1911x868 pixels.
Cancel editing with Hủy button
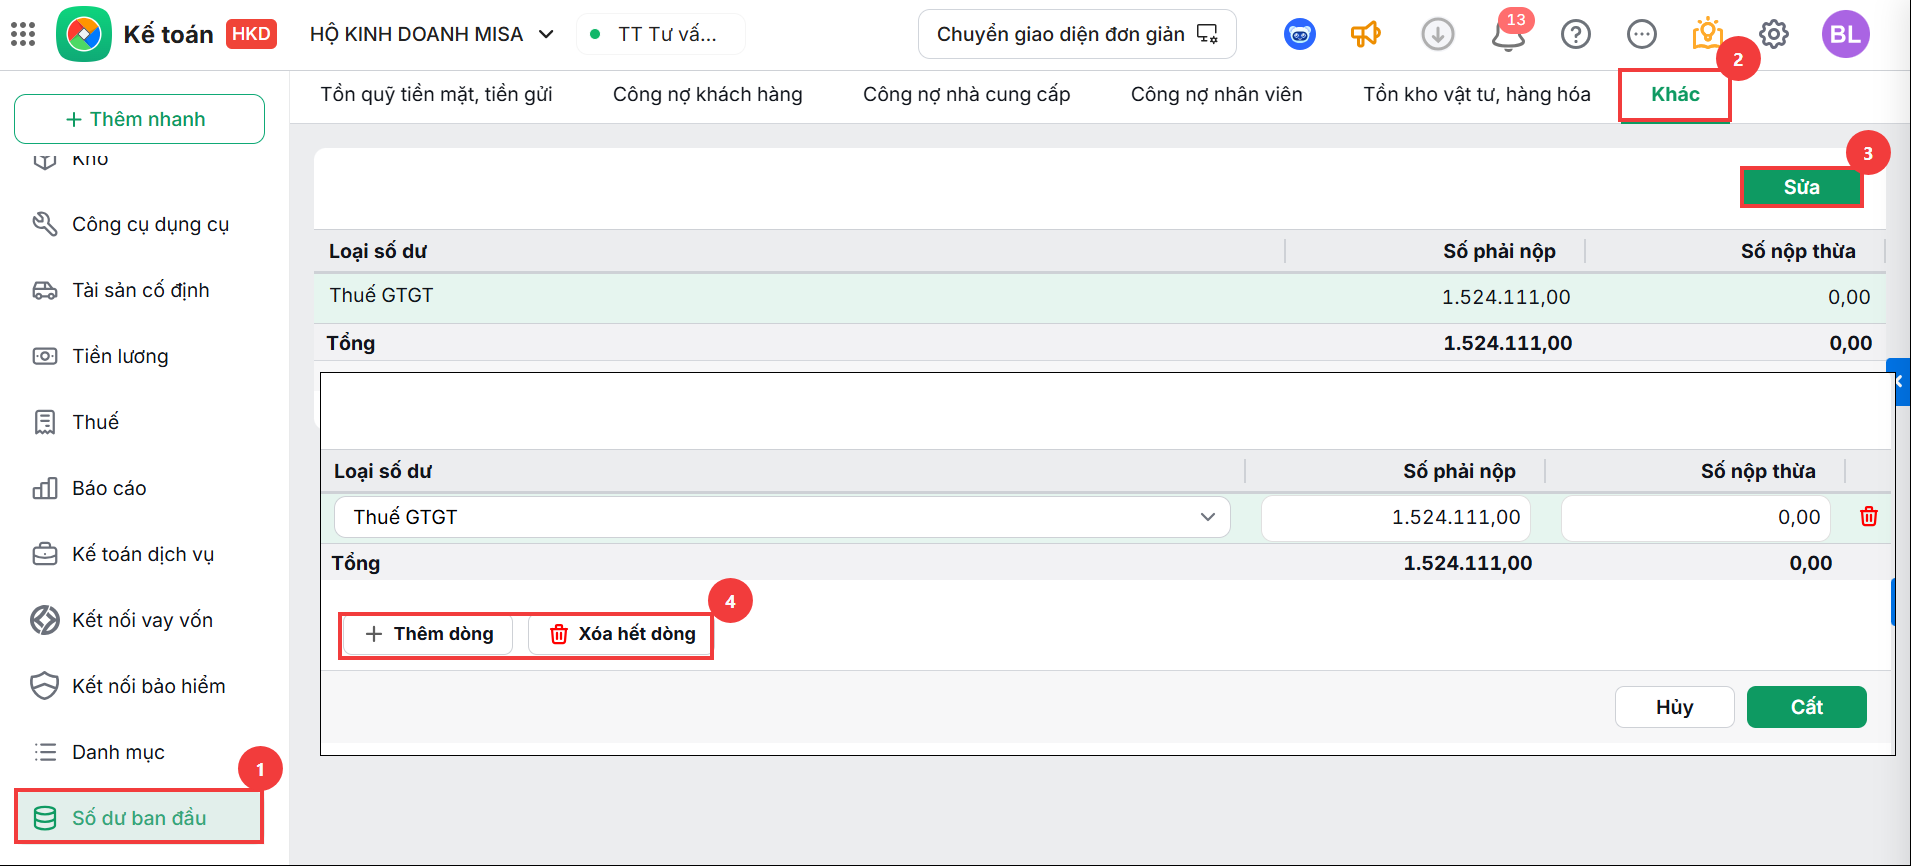tap(1675, 707)
